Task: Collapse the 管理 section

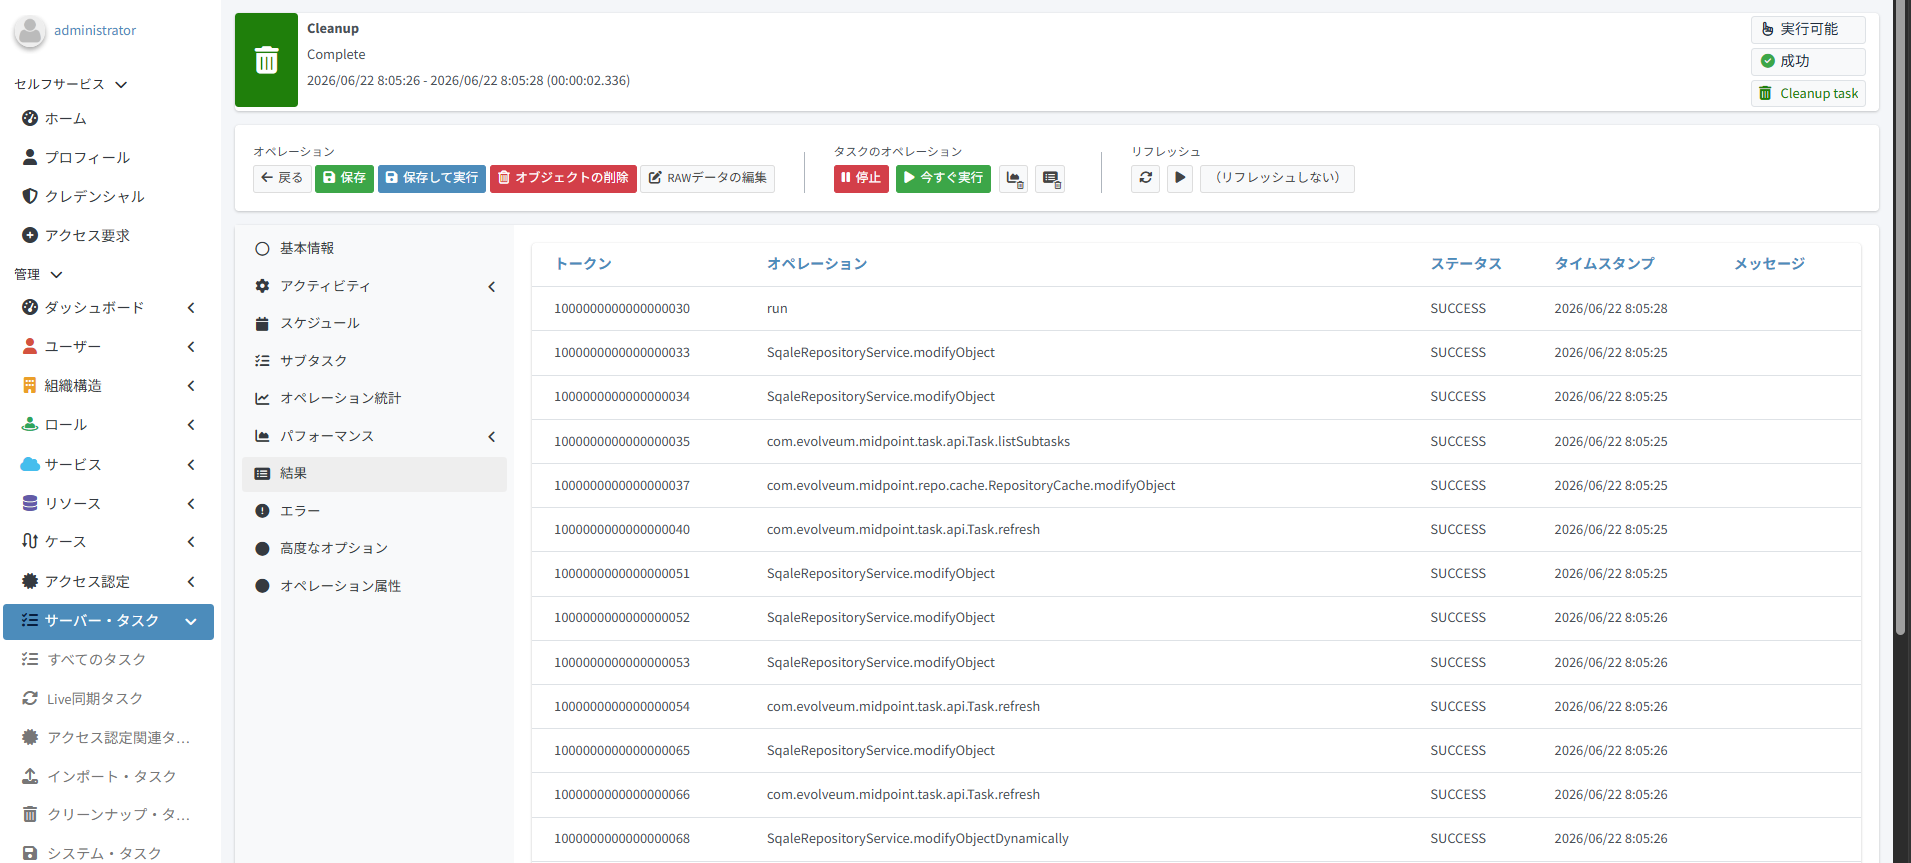Action: pos(38,274)
